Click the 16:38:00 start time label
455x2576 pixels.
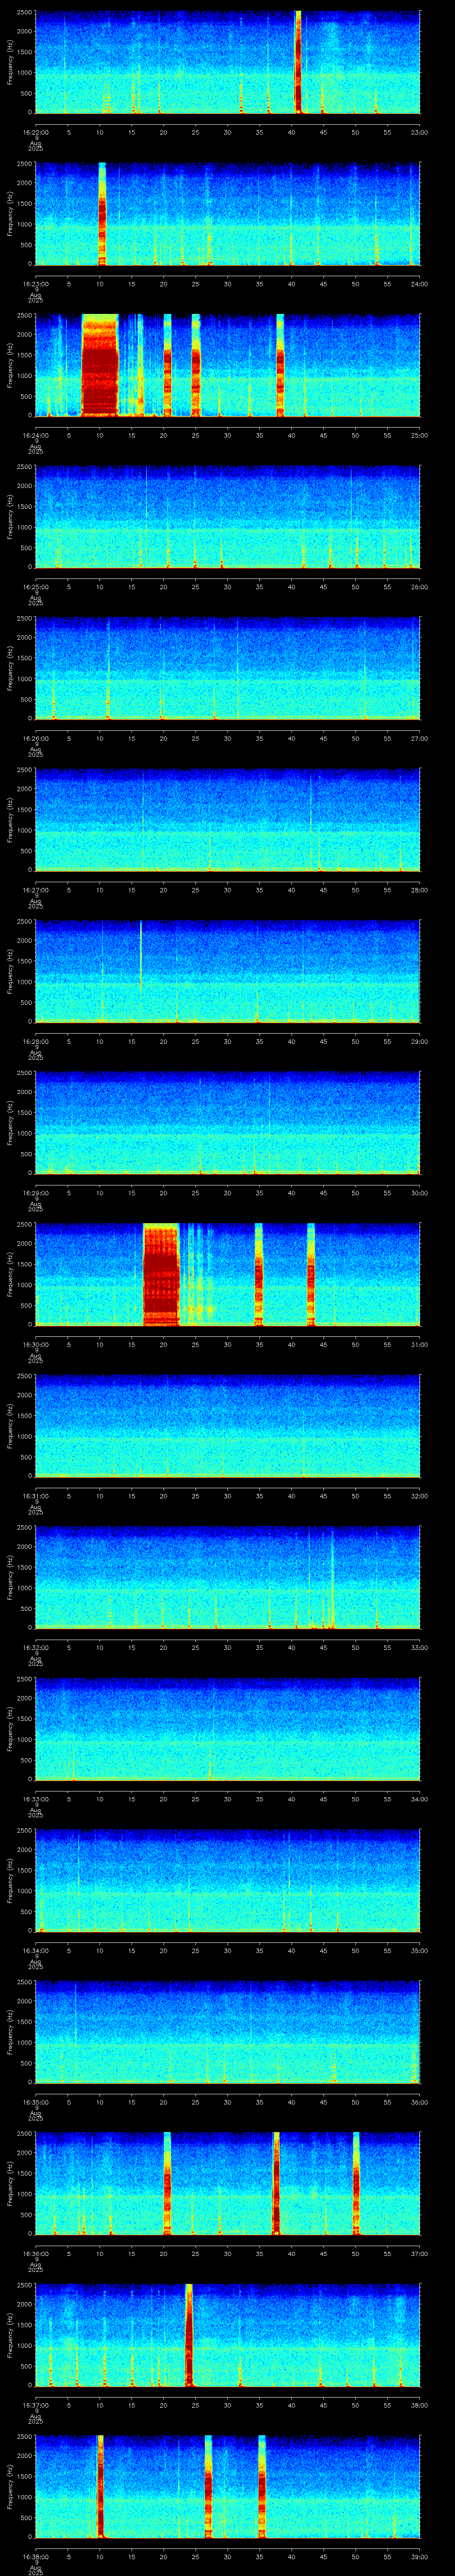[35, 2556]
